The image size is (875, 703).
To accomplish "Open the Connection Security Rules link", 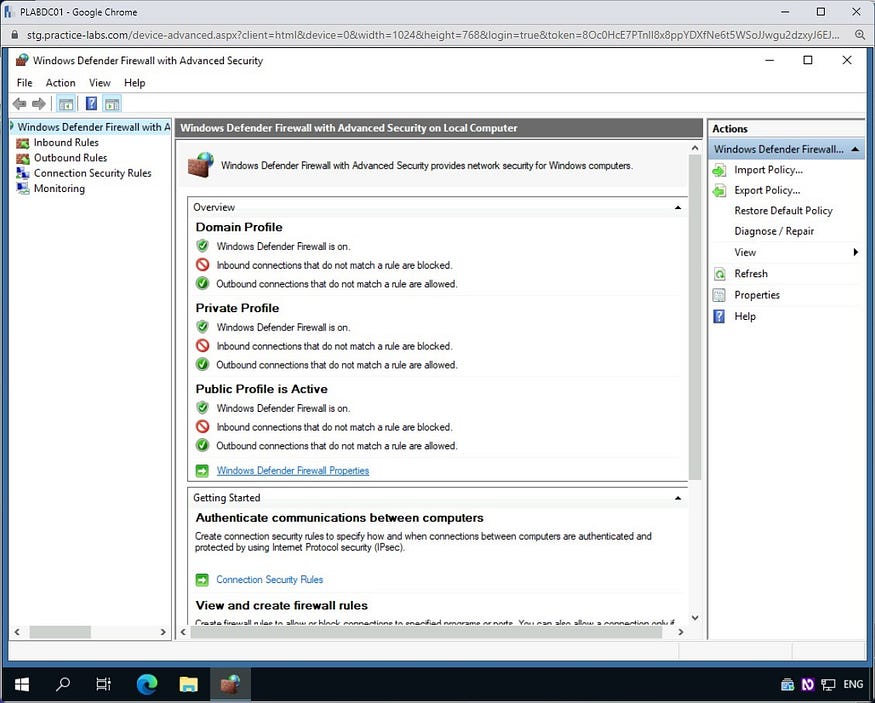I will 270,580.
